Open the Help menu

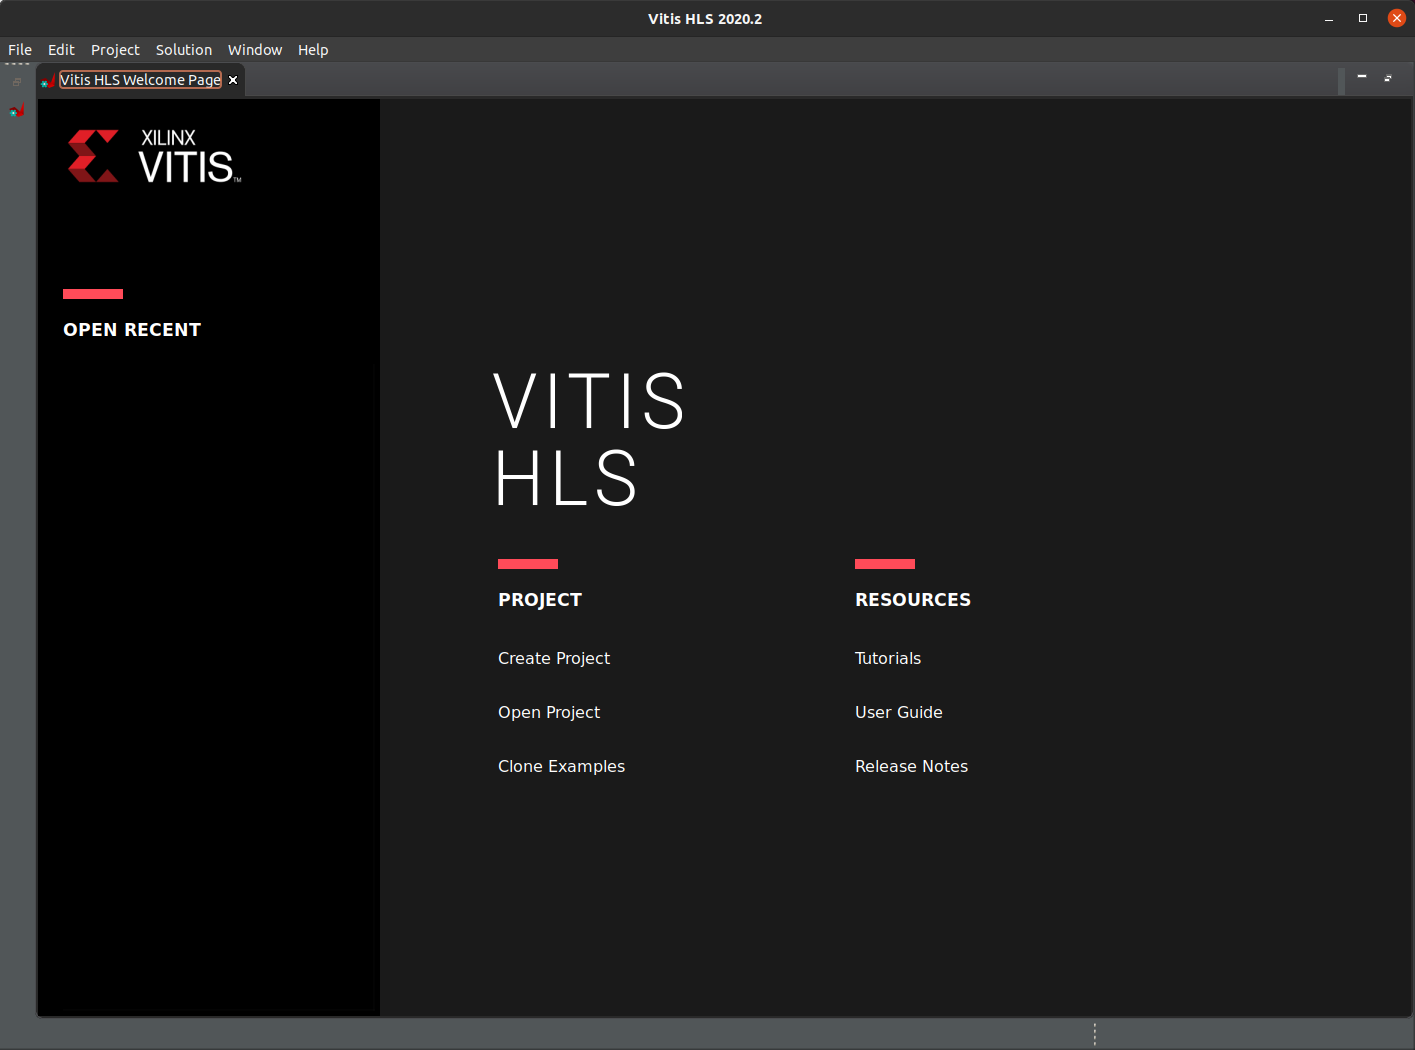coord(313,49)
